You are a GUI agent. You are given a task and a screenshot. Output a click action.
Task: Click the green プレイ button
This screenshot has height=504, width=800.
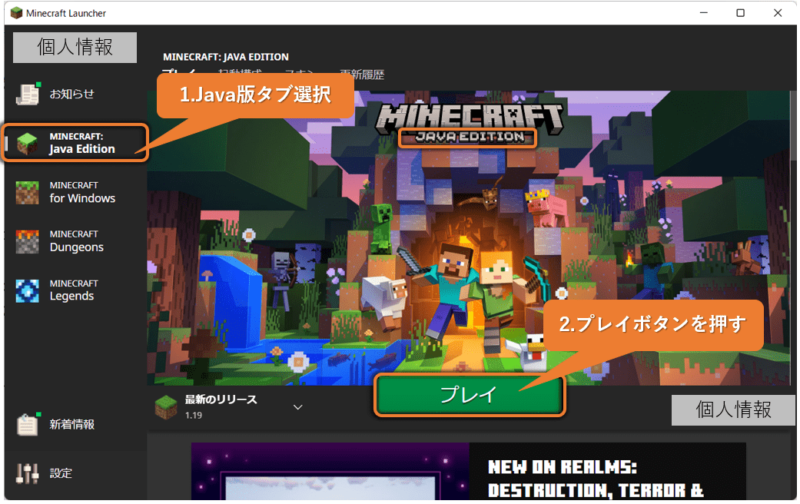tap(469, 395)
